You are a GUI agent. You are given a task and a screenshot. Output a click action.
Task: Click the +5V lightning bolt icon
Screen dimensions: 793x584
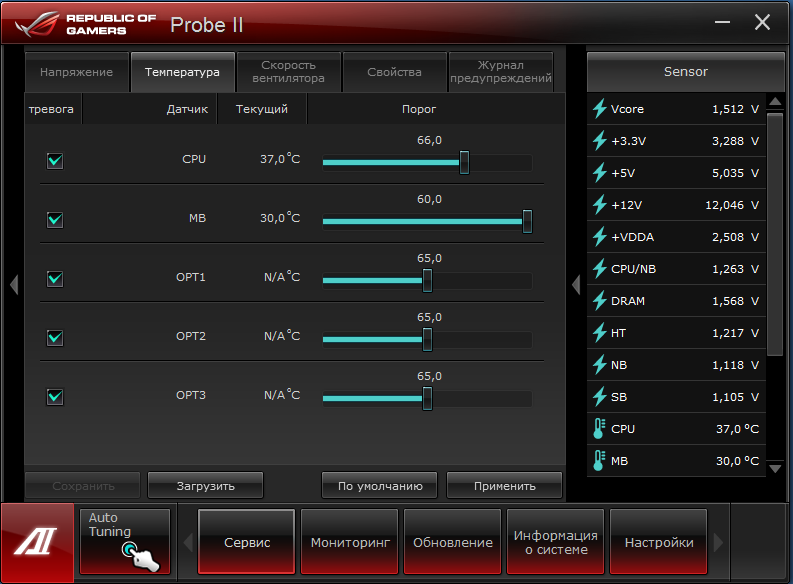tap(600, 173)
